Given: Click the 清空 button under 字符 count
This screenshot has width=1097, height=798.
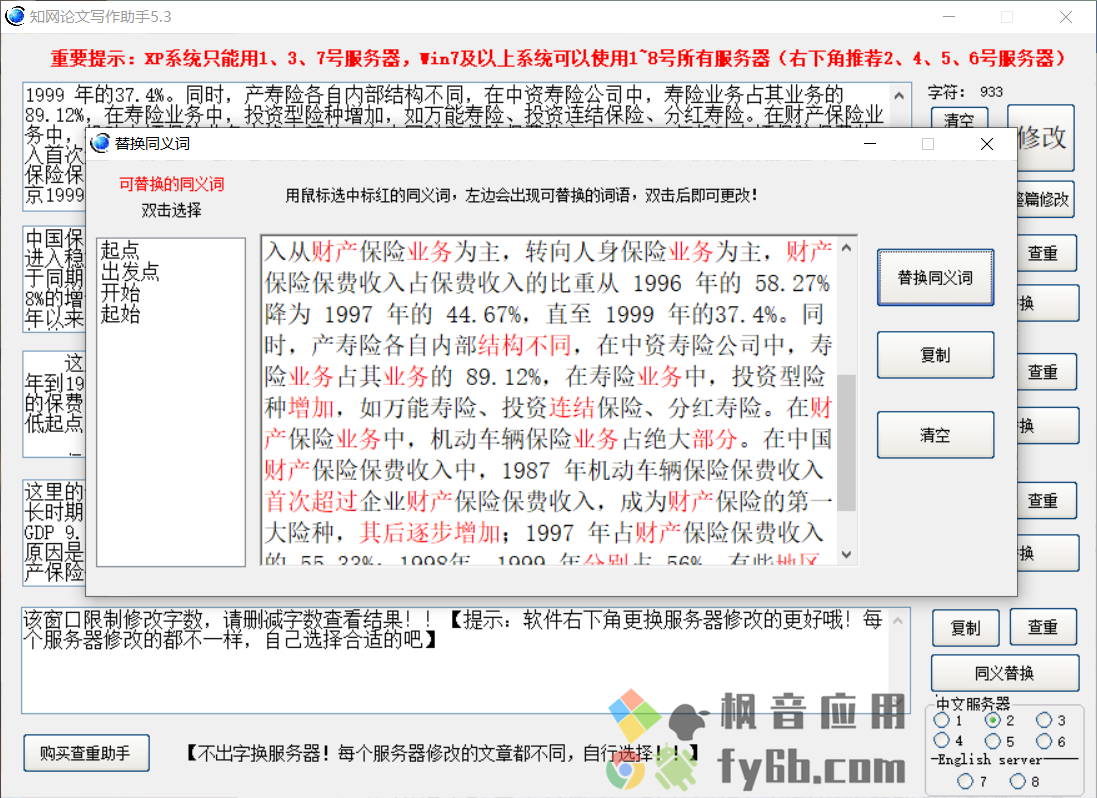Looking at the screenshot, I should (959, 118).
